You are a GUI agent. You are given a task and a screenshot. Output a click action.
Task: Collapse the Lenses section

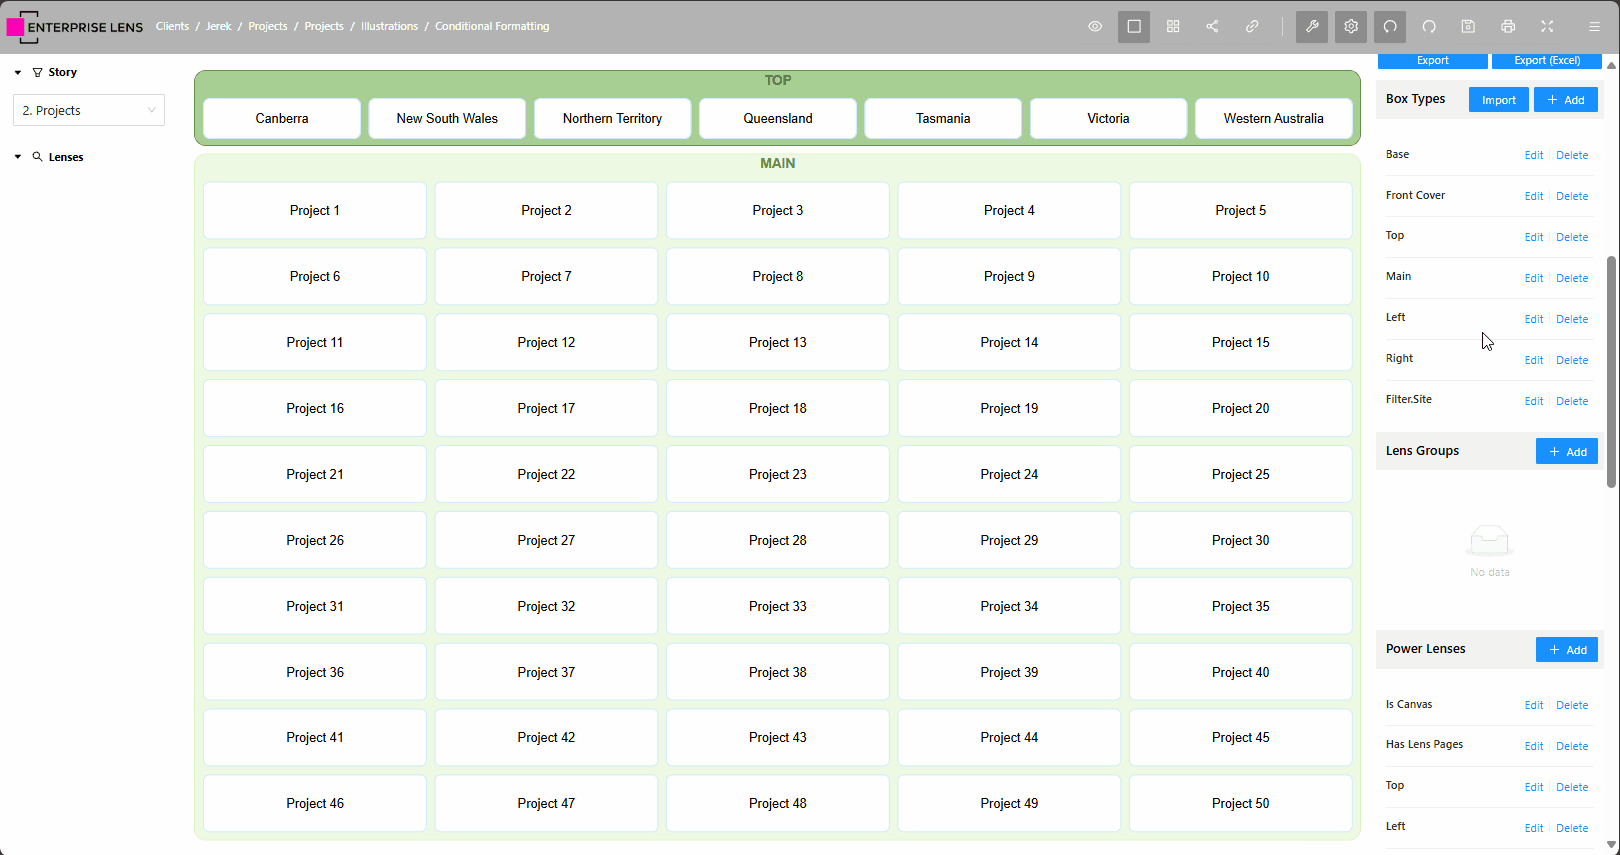(18, 157)
